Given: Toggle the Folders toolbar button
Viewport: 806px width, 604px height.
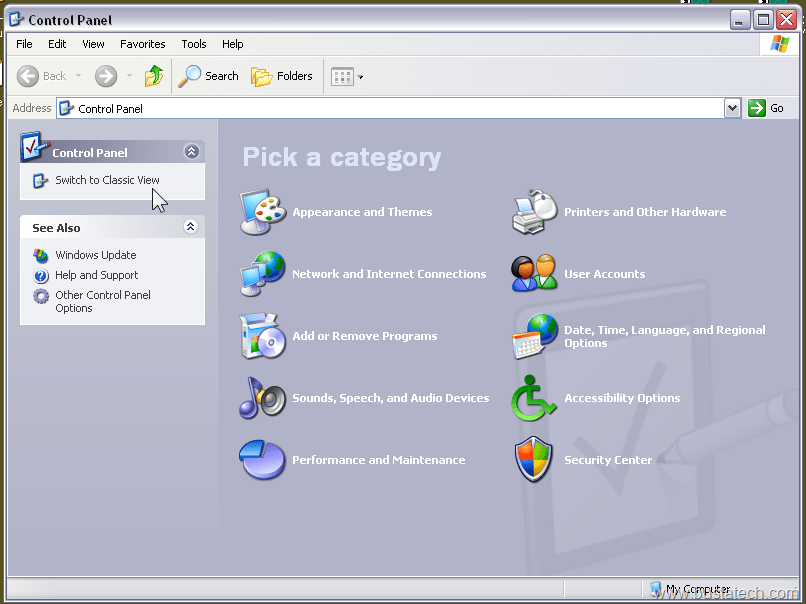Looking at the screenshot, I should 282,76.
